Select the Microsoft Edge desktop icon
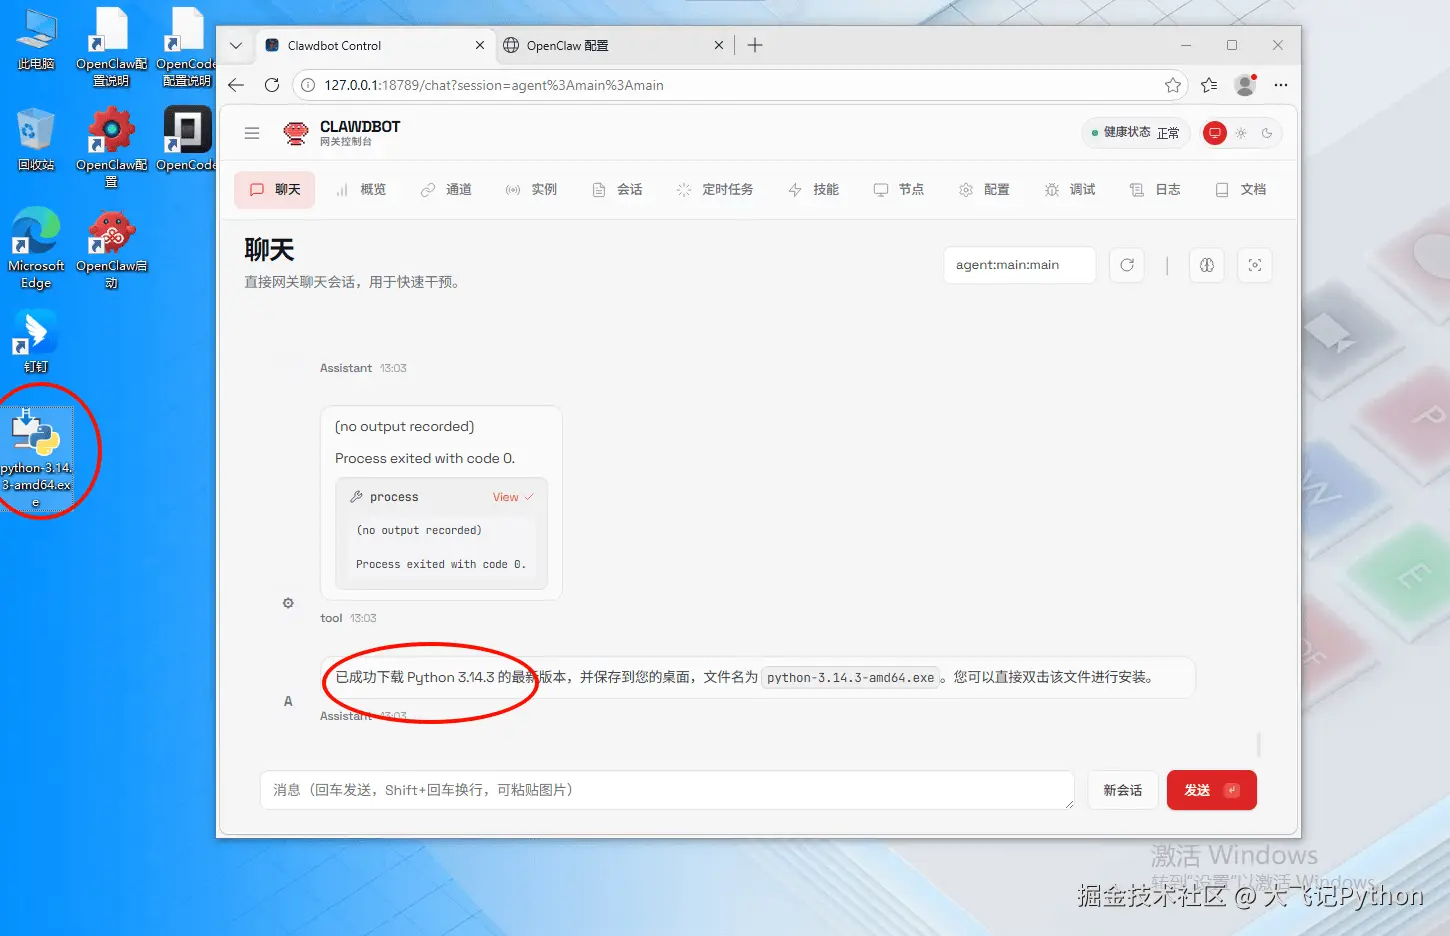The image size is (1450, 936). pyautogui.click(x=36, y=248)
